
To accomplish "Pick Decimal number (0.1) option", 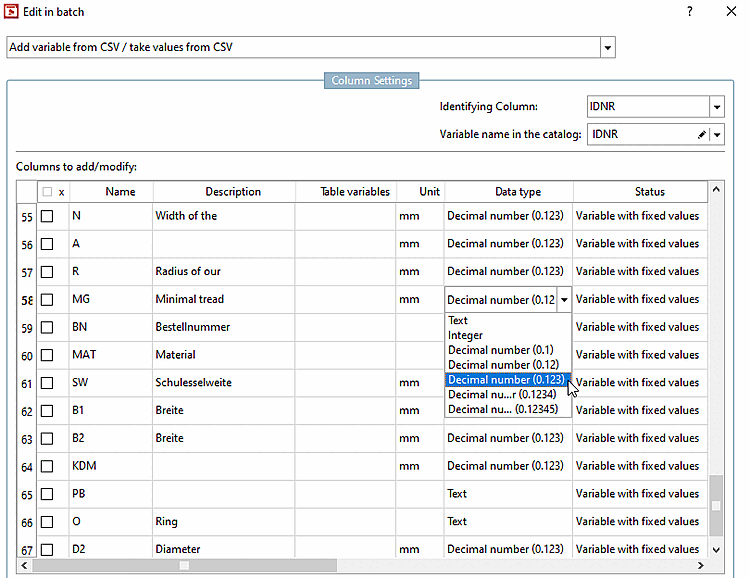I will click(x=500, y=350).
